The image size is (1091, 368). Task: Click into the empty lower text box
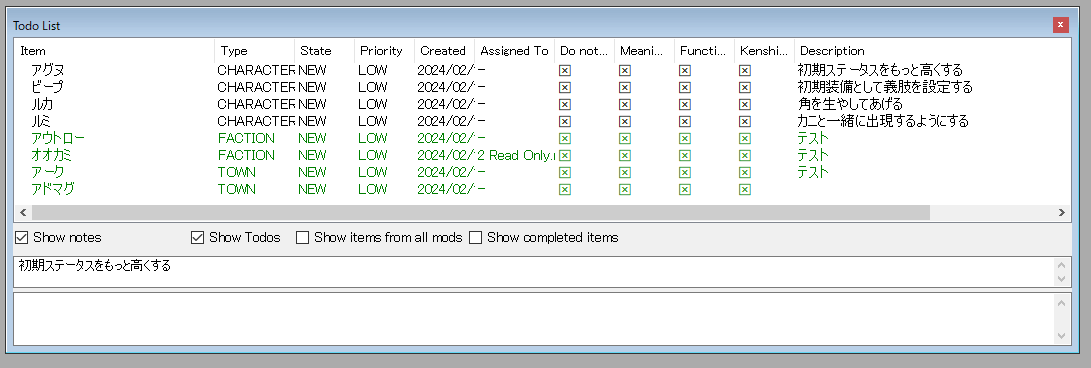coord(534,319)
